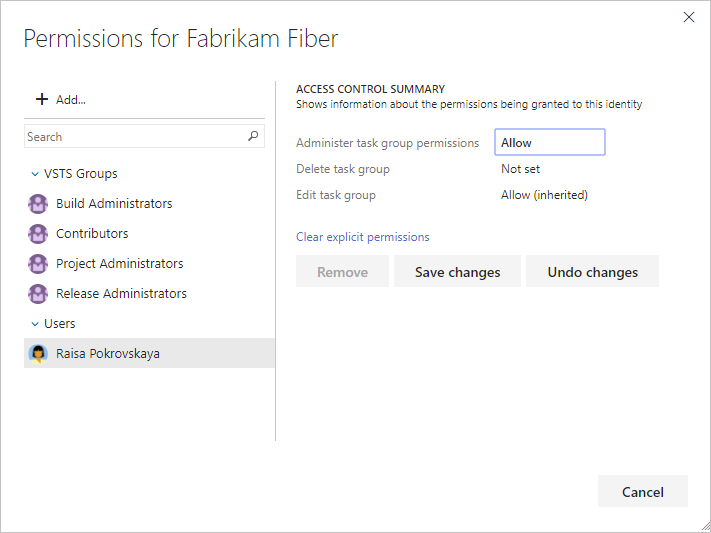Select Release Administrators group name
This screenshot has width=711, height=533.
pos(121,293)
